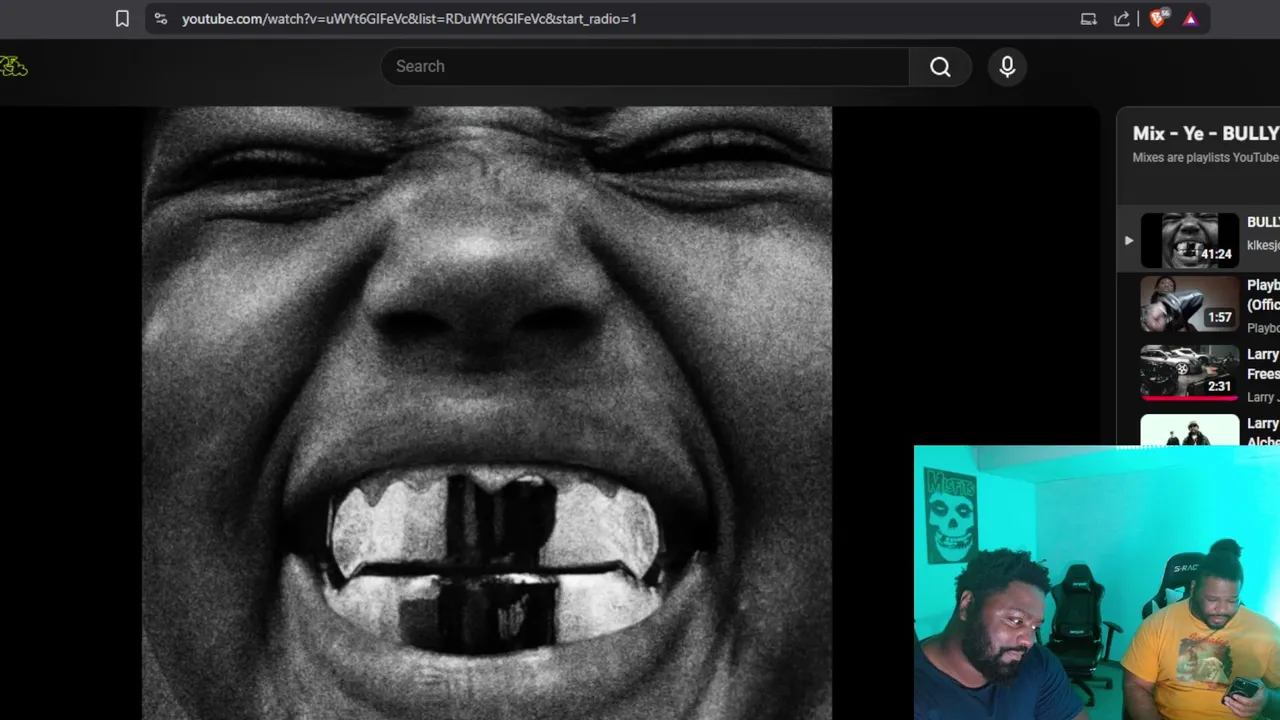
Task: Open the Larry Freestyle thumbnail showing 2:31
Action: click(1190, 372)
